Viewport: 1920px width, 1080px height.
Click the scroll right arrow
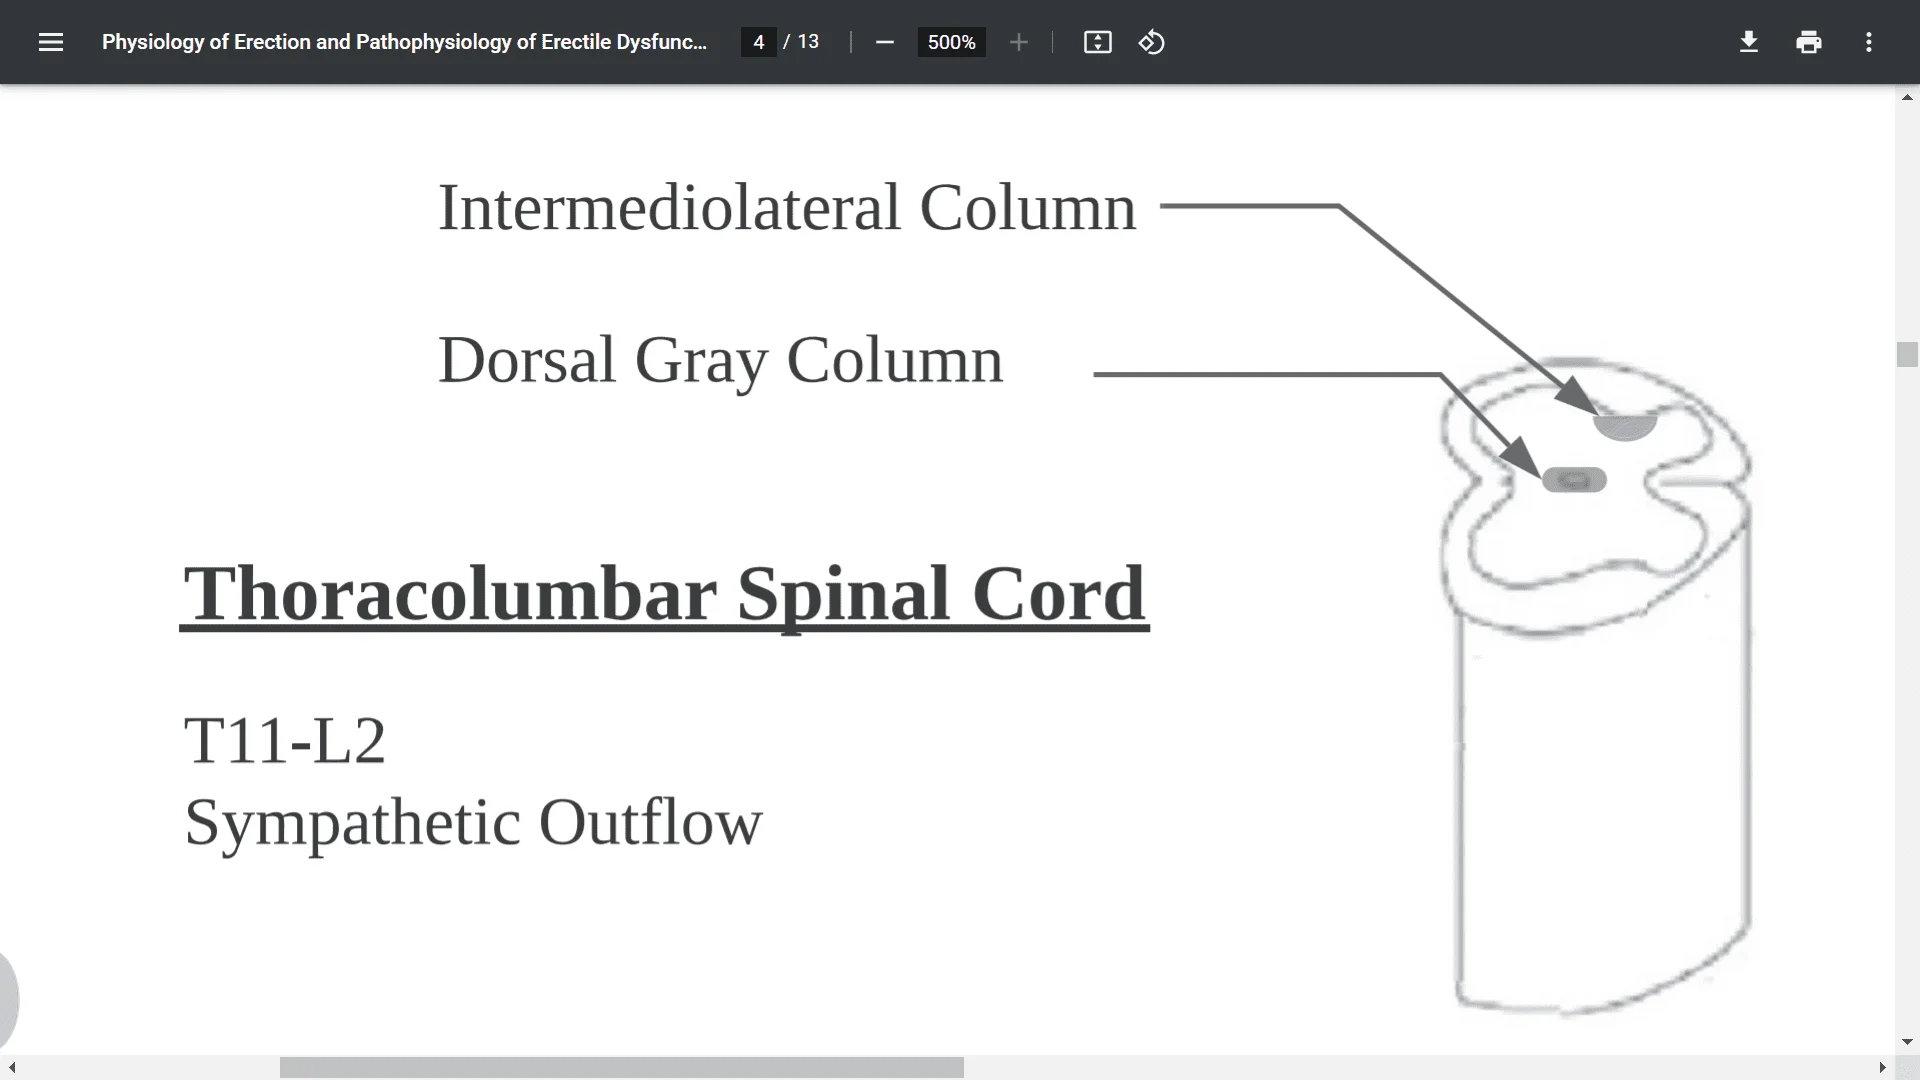pos(1882,1067)
